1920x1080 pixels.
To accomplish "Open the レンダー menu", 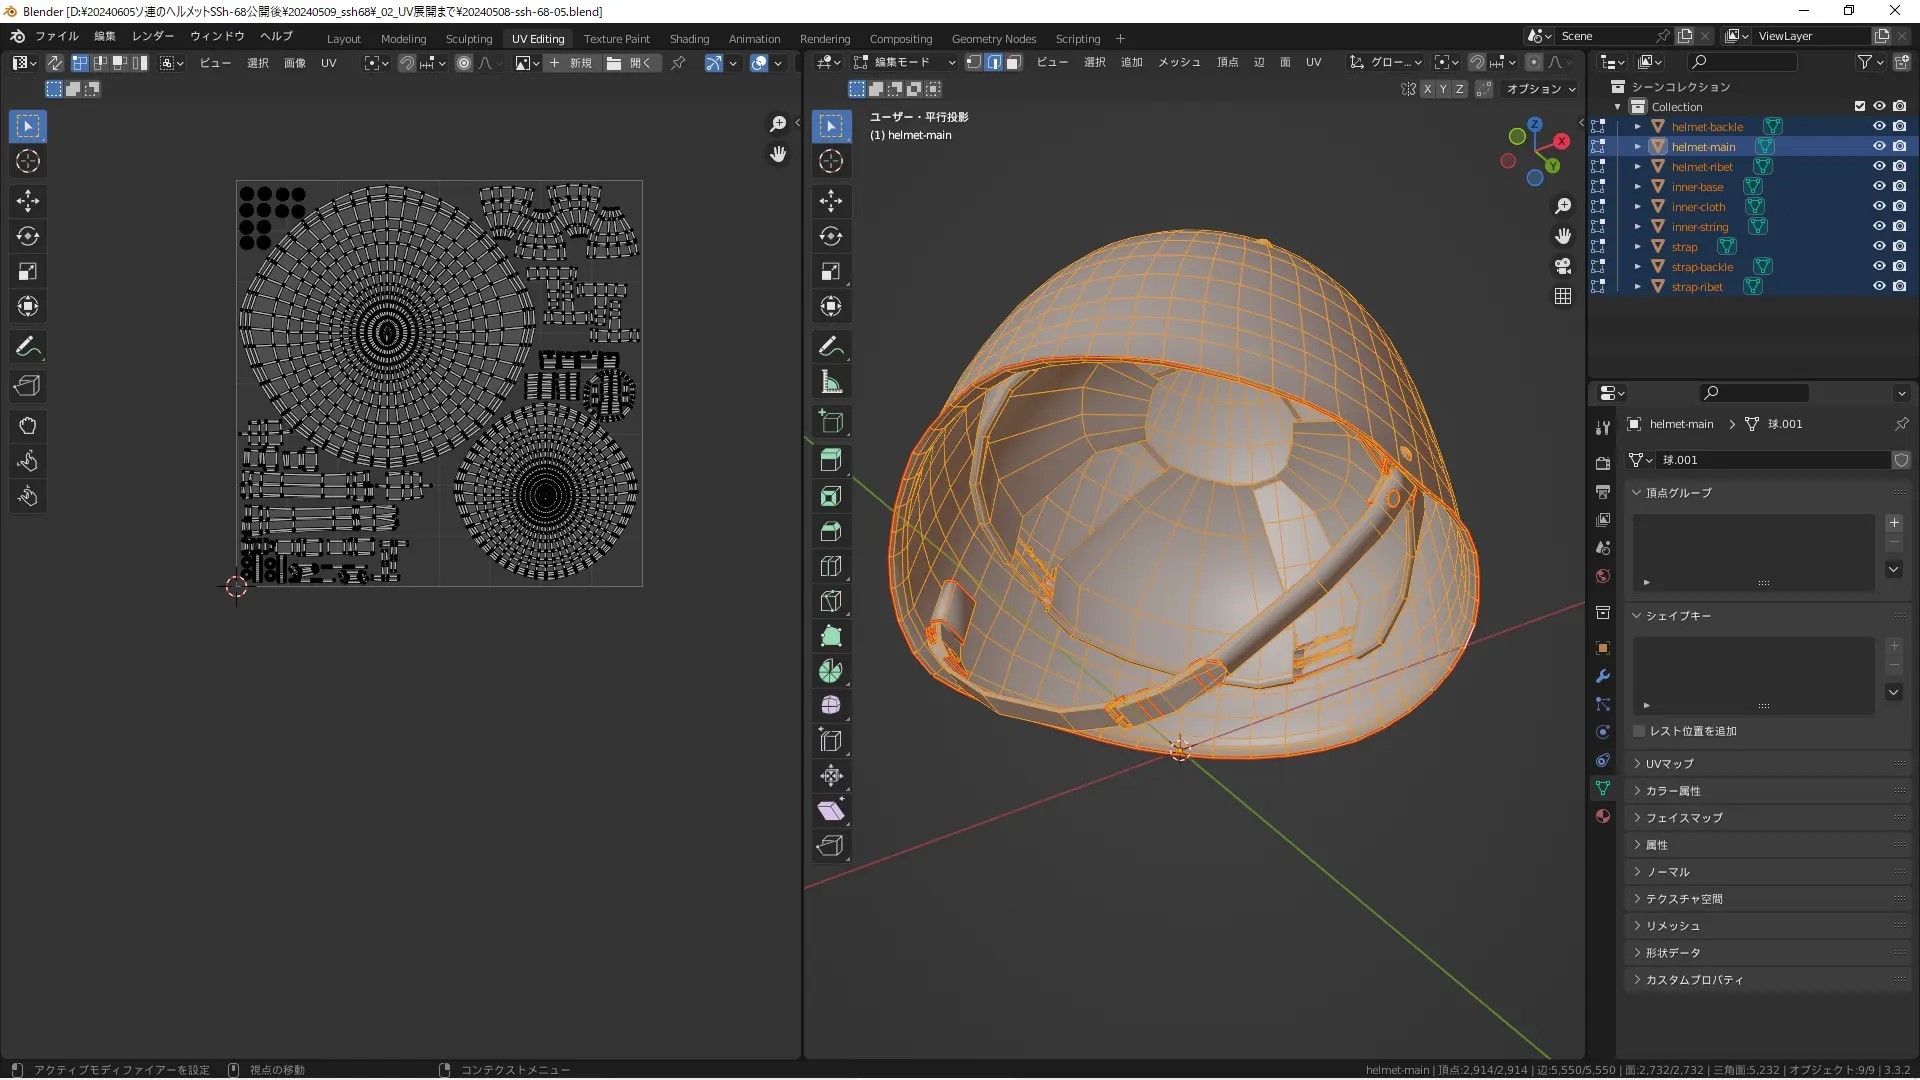I will [152, 36].
